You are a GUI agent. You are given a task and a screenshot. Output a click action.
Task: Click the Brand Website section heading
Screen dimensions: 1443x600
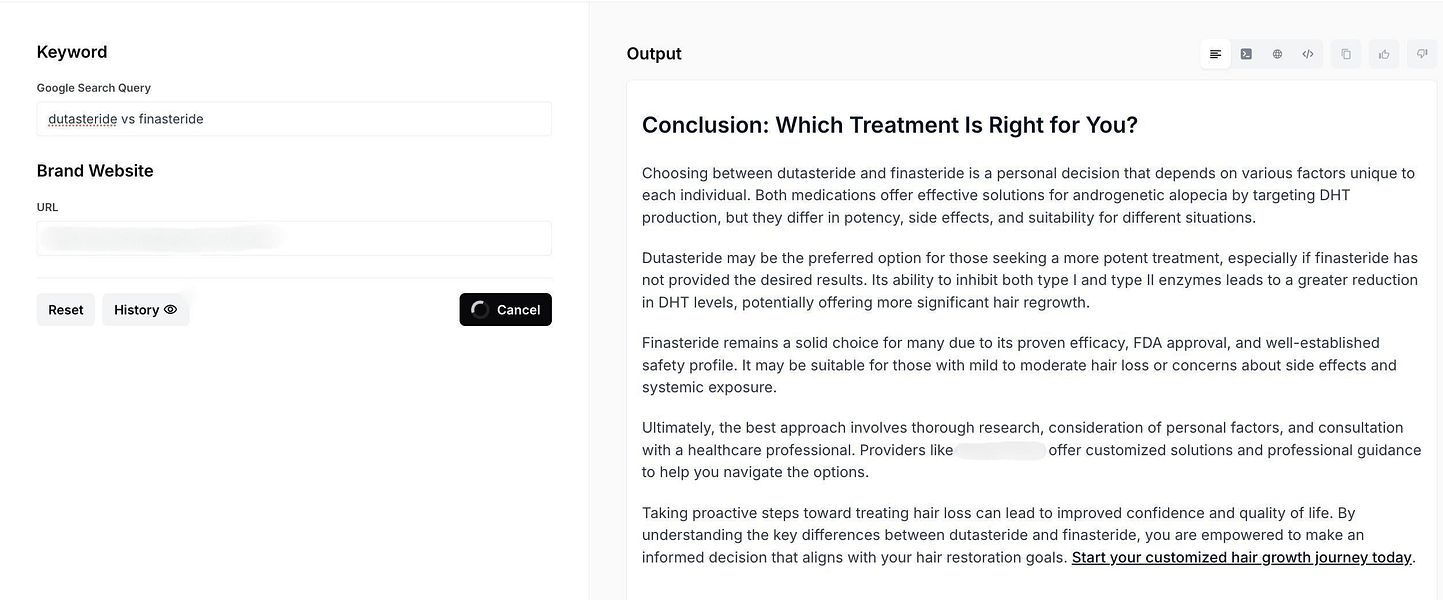[95, 171]
